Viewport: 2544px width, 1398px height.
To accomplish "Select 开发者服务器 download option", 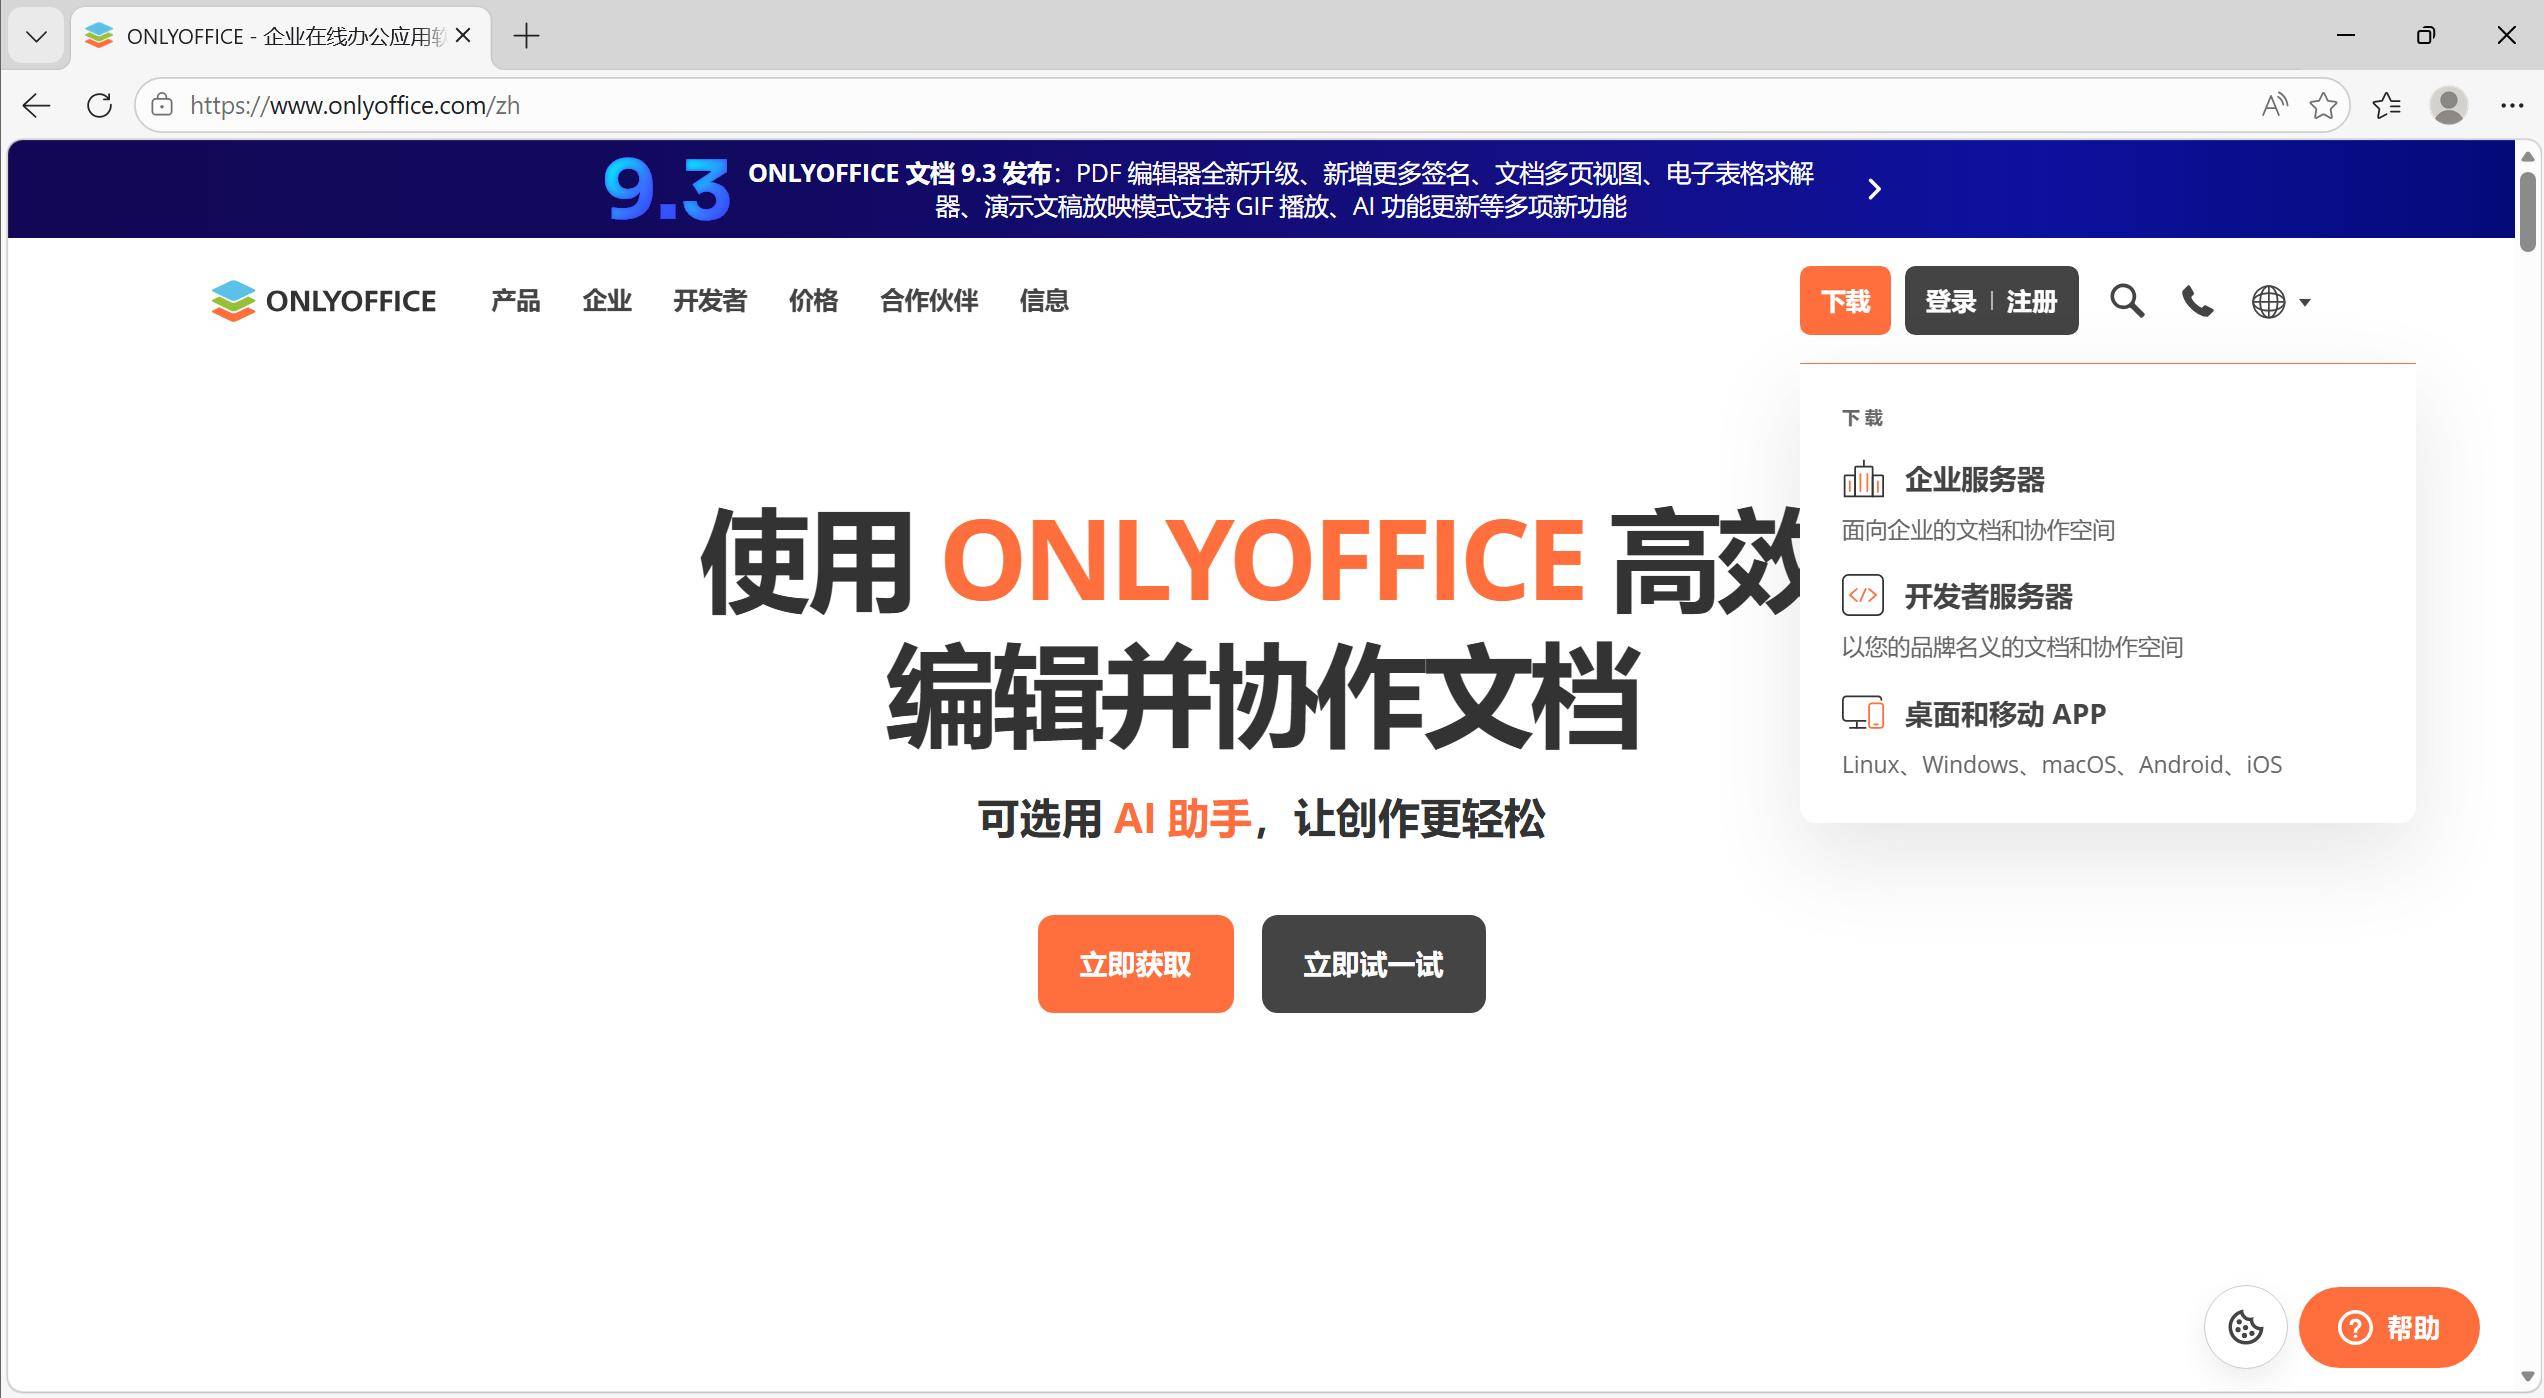I will point(1988,596).
